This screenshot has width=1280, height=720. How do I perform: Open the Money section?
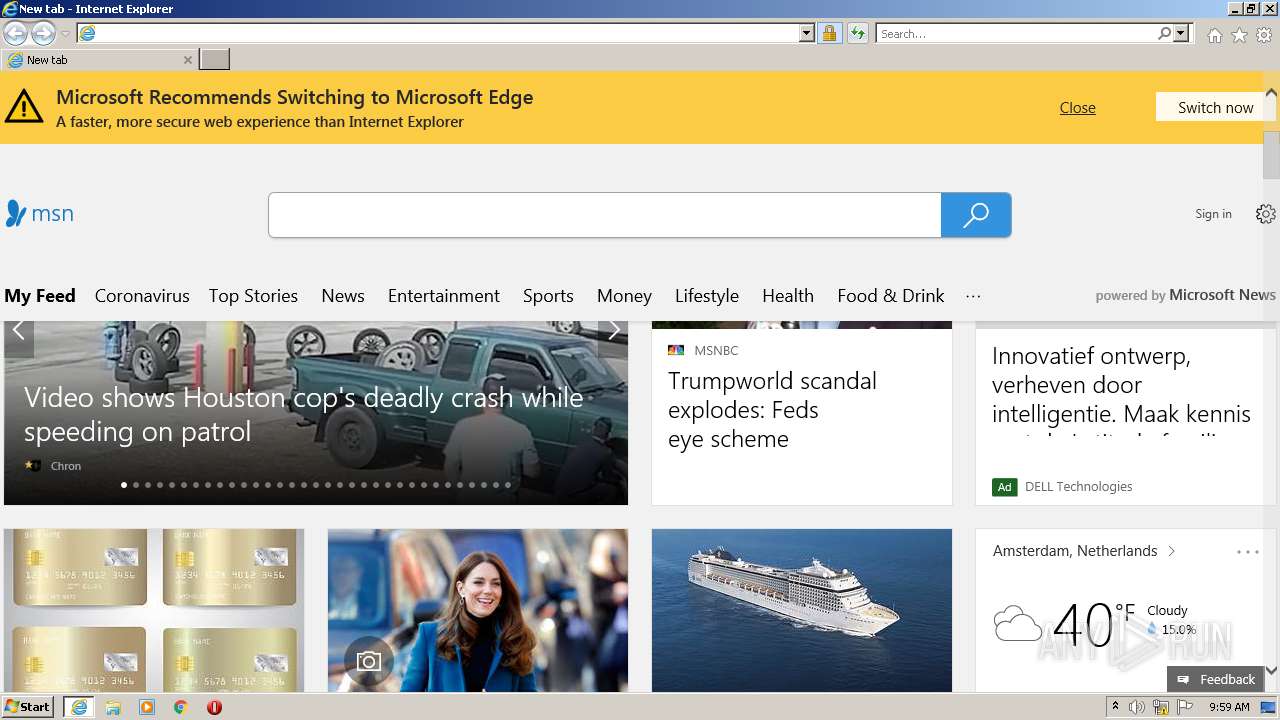pyautogui.click(x=624, y=296)
